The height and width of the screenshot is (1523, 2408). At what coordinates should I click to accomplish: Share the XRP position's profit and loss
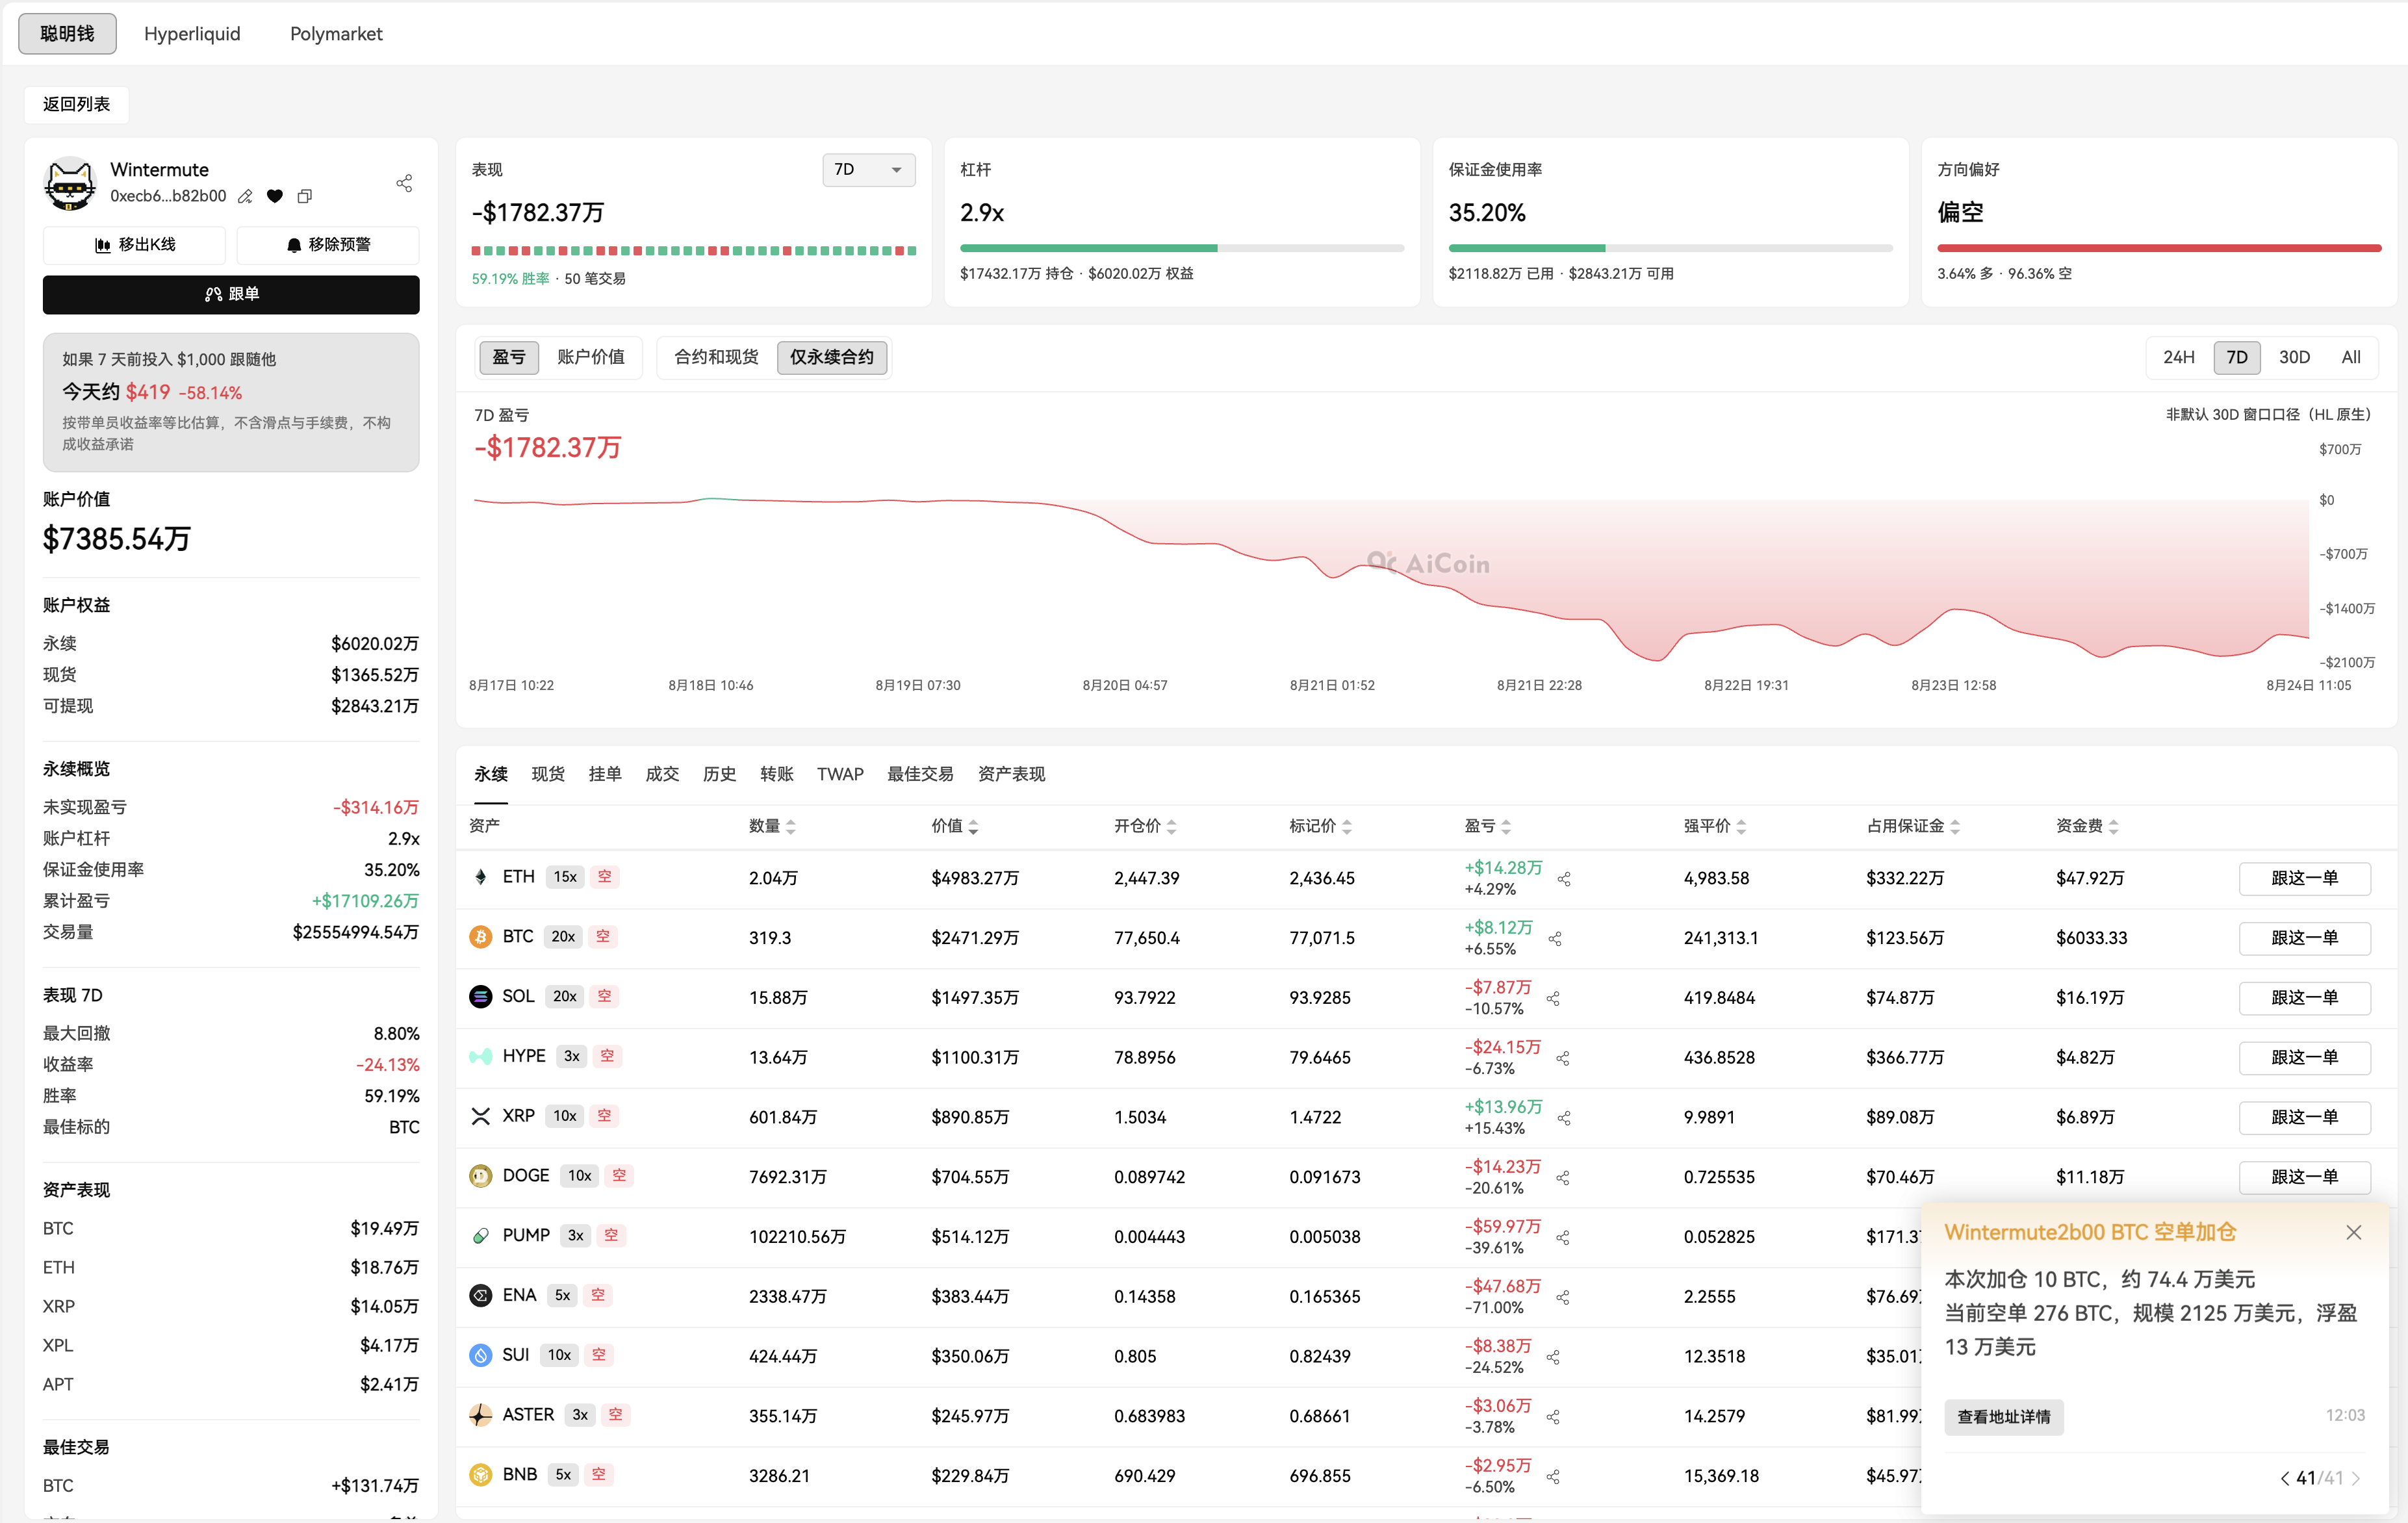[1564, 1118]
